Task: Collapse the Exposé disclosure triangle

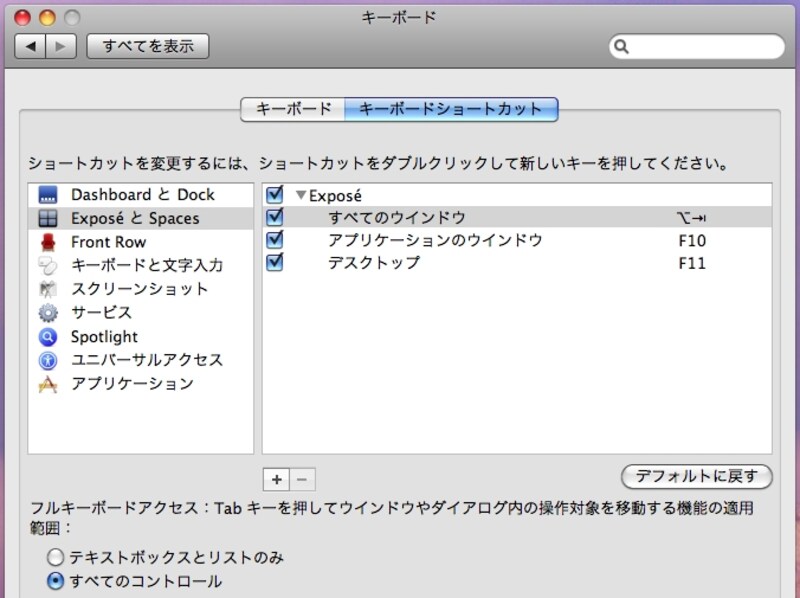Action: pos(299,195)
